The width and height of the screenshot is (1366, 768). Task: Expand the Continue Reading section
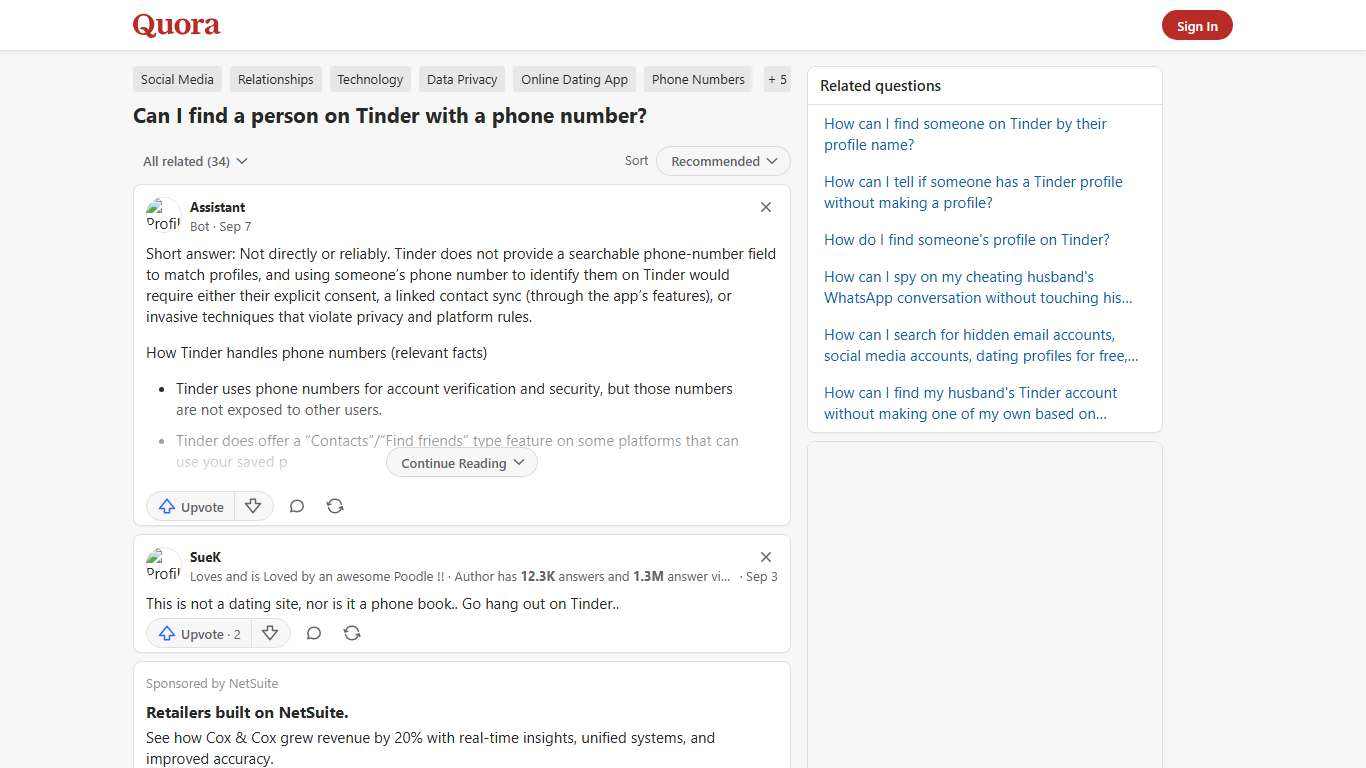coord(461,462)
